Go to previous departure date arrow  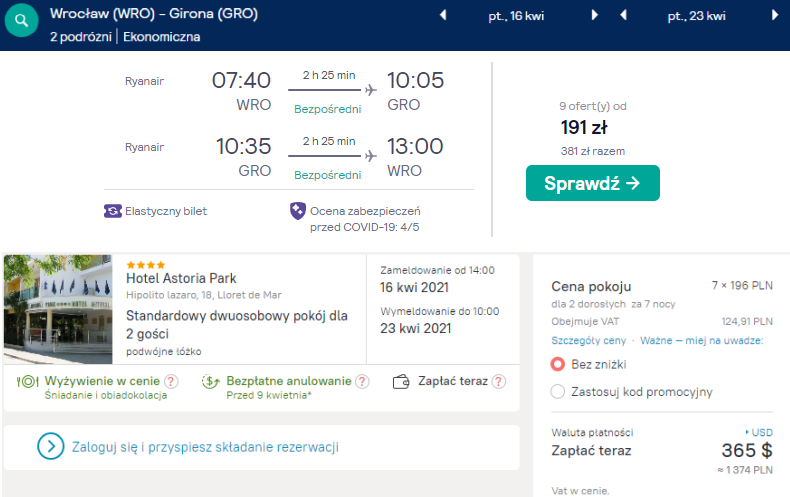click(442, 15)
